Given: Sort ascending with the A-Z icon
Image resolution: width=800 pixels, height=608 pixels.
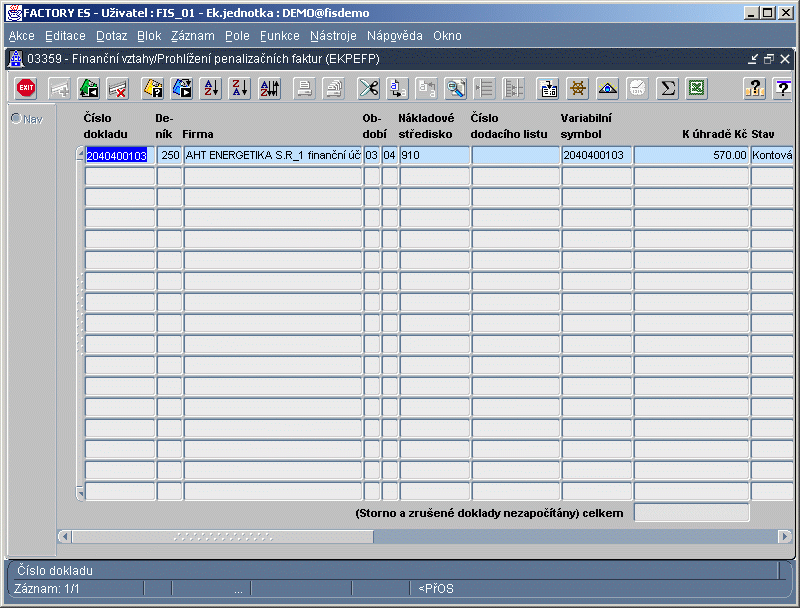Looking at the screenshot, I should 211,88.
